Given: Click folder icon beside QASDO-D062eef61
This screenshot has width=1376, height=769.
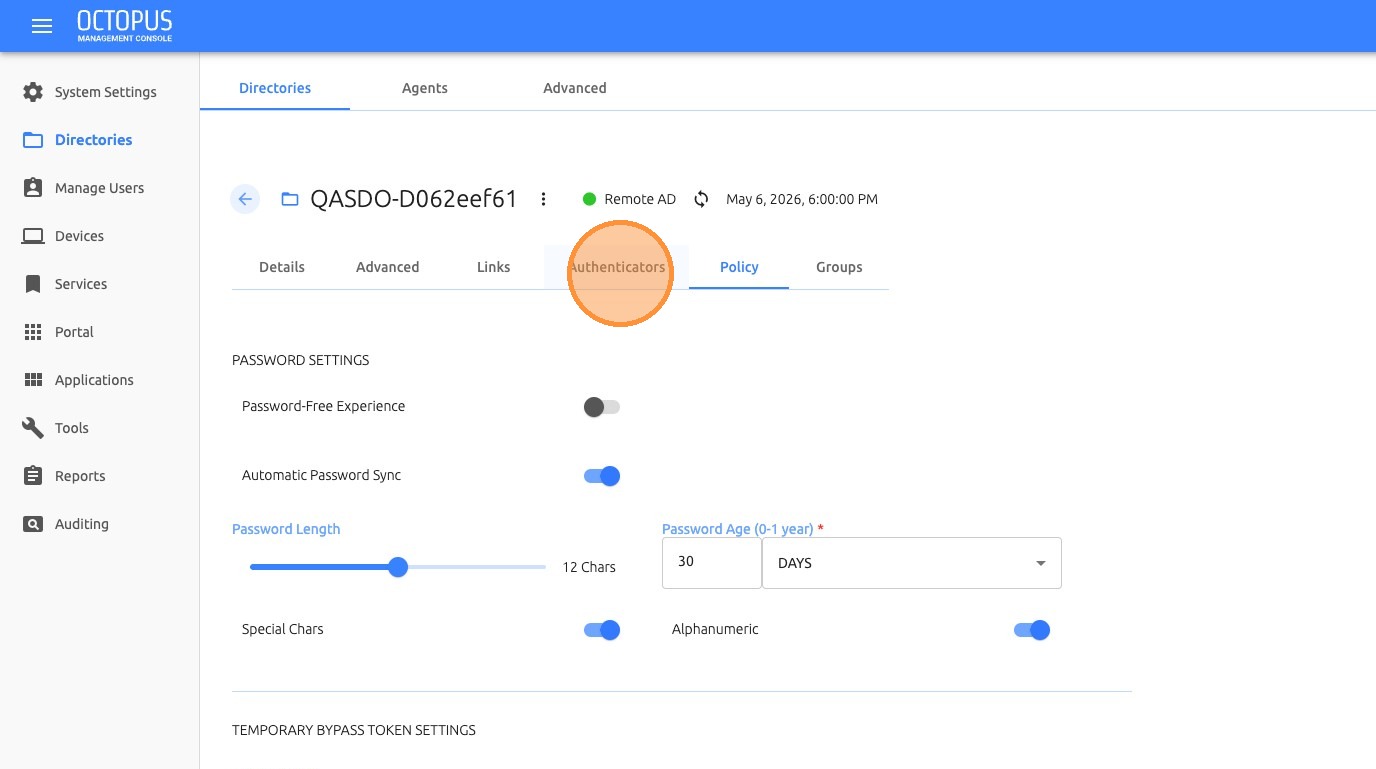Looking at the screenshot, I should (x=290, y=199).
